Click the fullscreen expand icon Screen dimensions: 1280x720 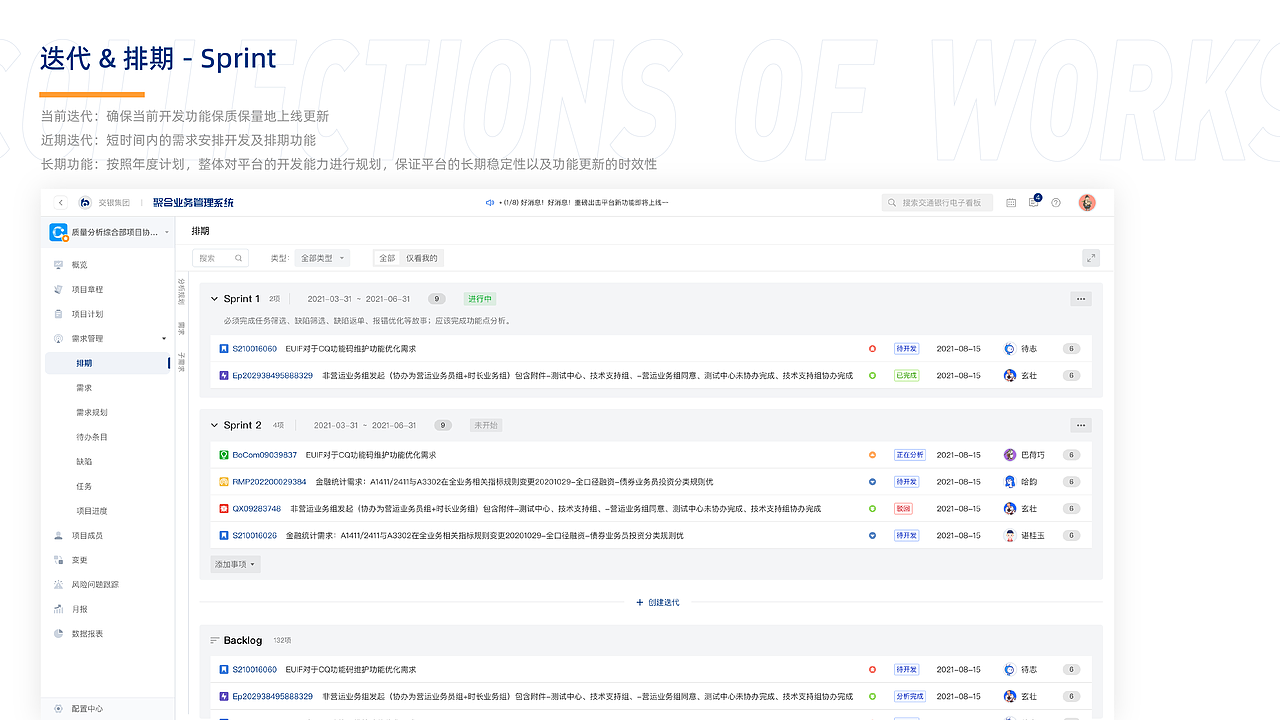pos(1091,258)
